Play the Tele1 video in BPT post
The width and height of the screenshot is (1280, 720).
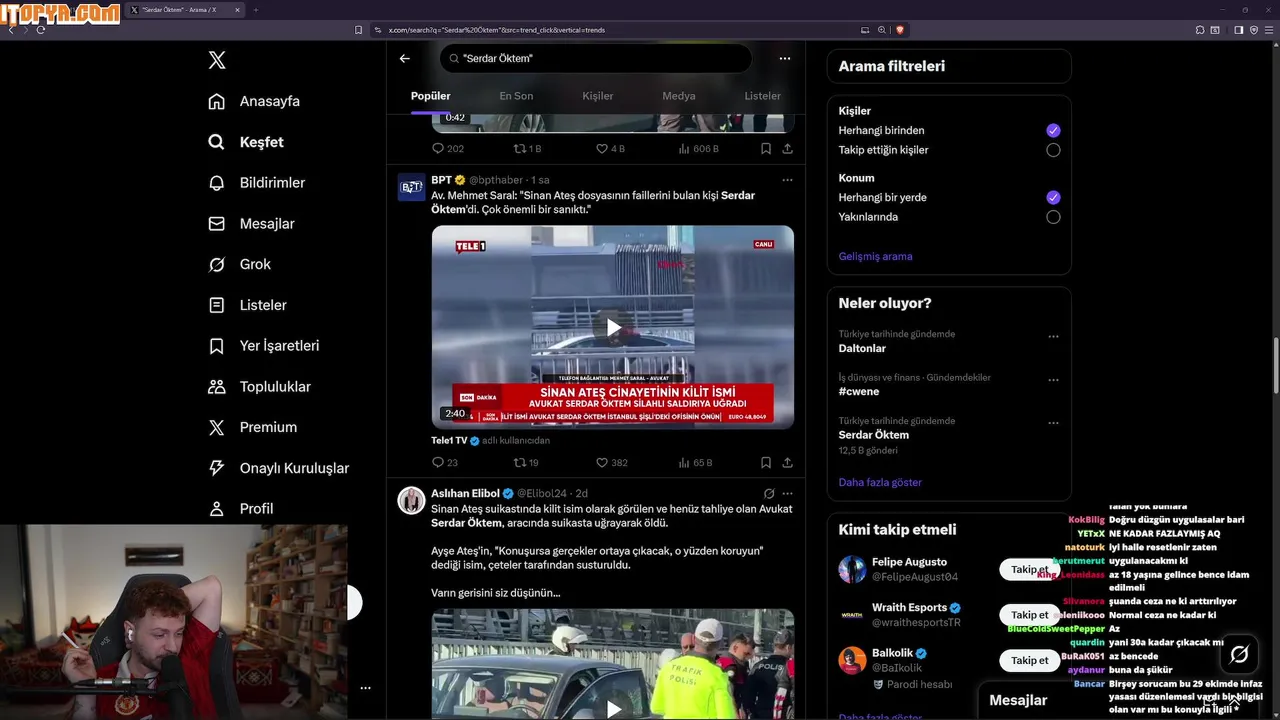(613, 327)
